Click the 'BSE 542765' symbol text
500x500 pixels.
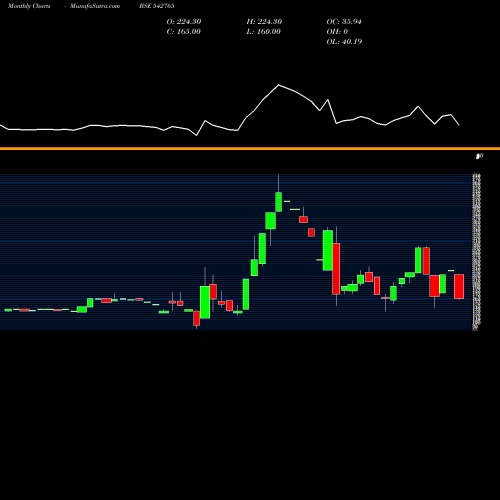pyautogui.click(x=157, y=6)
